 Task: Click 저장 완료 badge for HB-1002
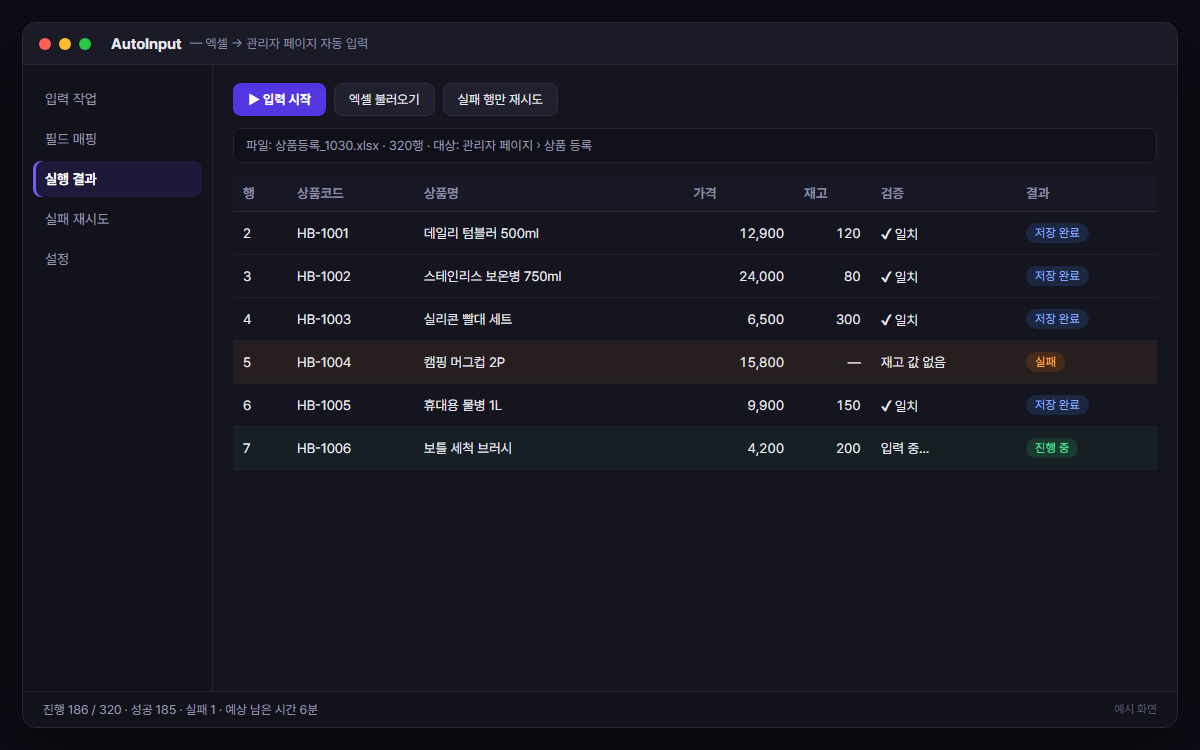(x=1057, y=276)
